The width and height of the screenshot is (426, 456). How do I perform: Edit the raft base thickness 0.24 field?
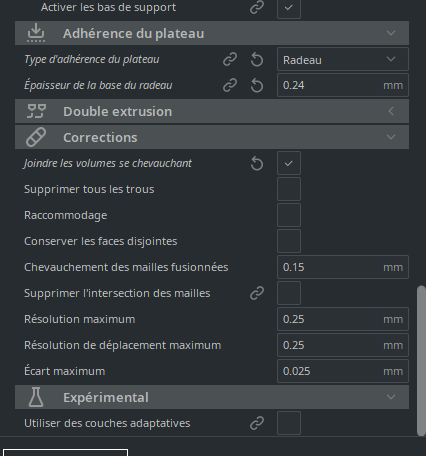click(x=343, y=85)
